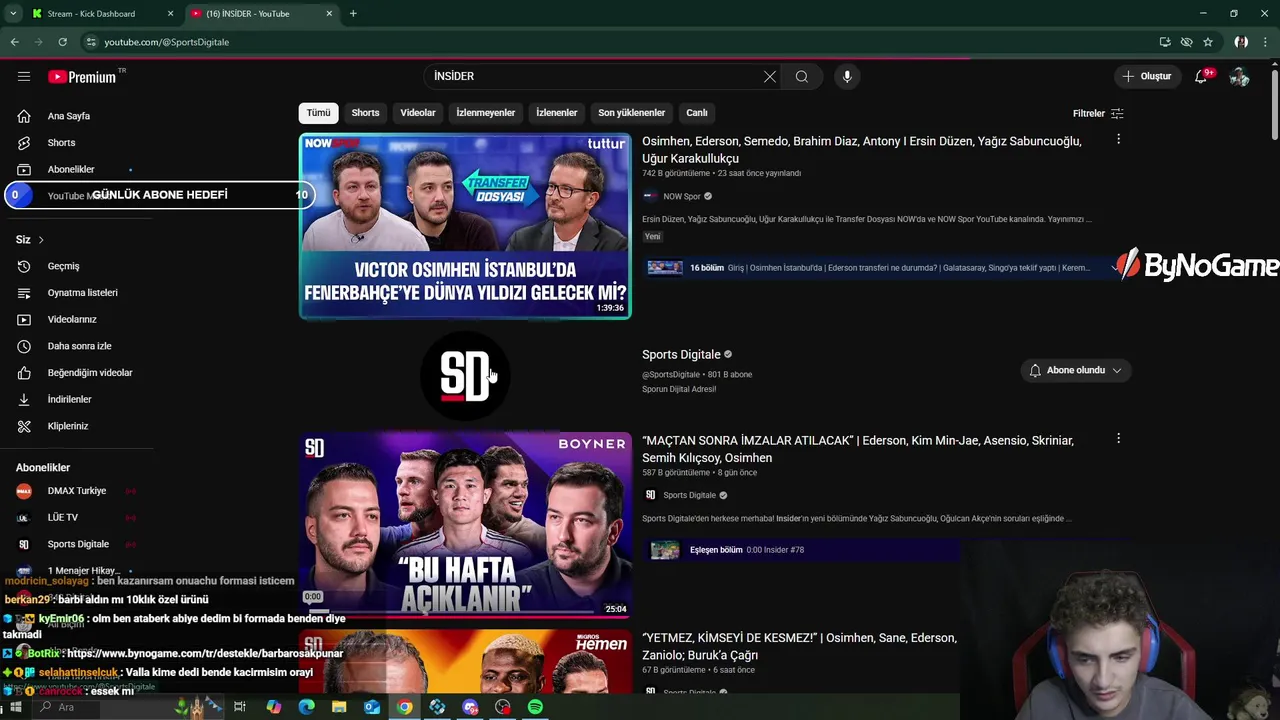Viewport: 1280px width, 720px height.
Task: Open the YouTube guide hamburger menu
Action: (x=24, y=77)
